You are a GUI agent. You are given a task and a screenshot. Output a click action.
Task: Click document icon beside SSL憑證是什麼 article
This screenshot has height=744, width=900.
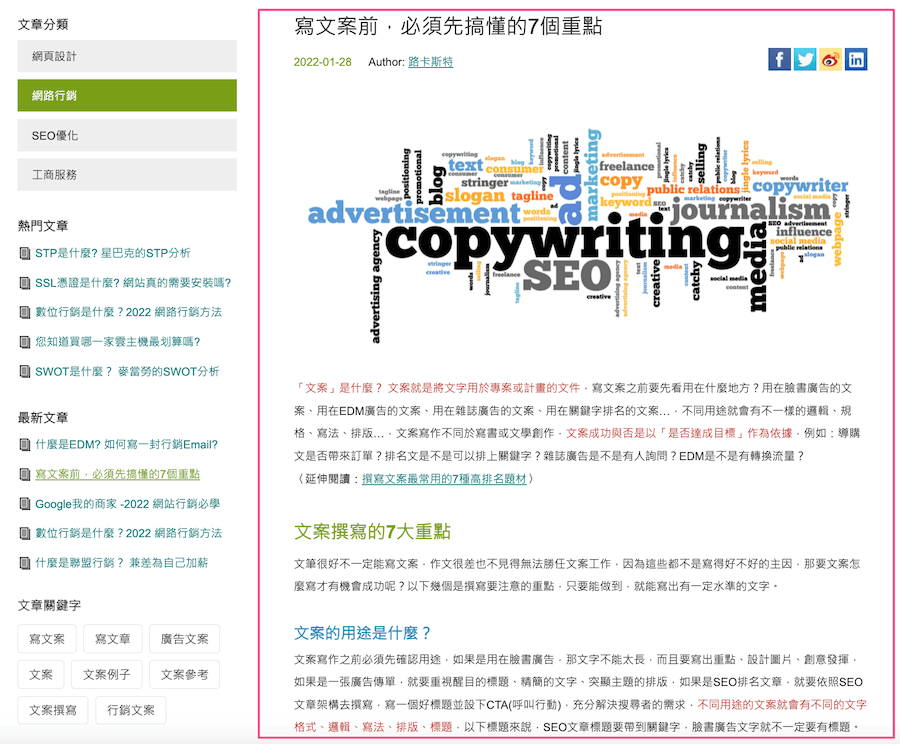coord(25,283)
